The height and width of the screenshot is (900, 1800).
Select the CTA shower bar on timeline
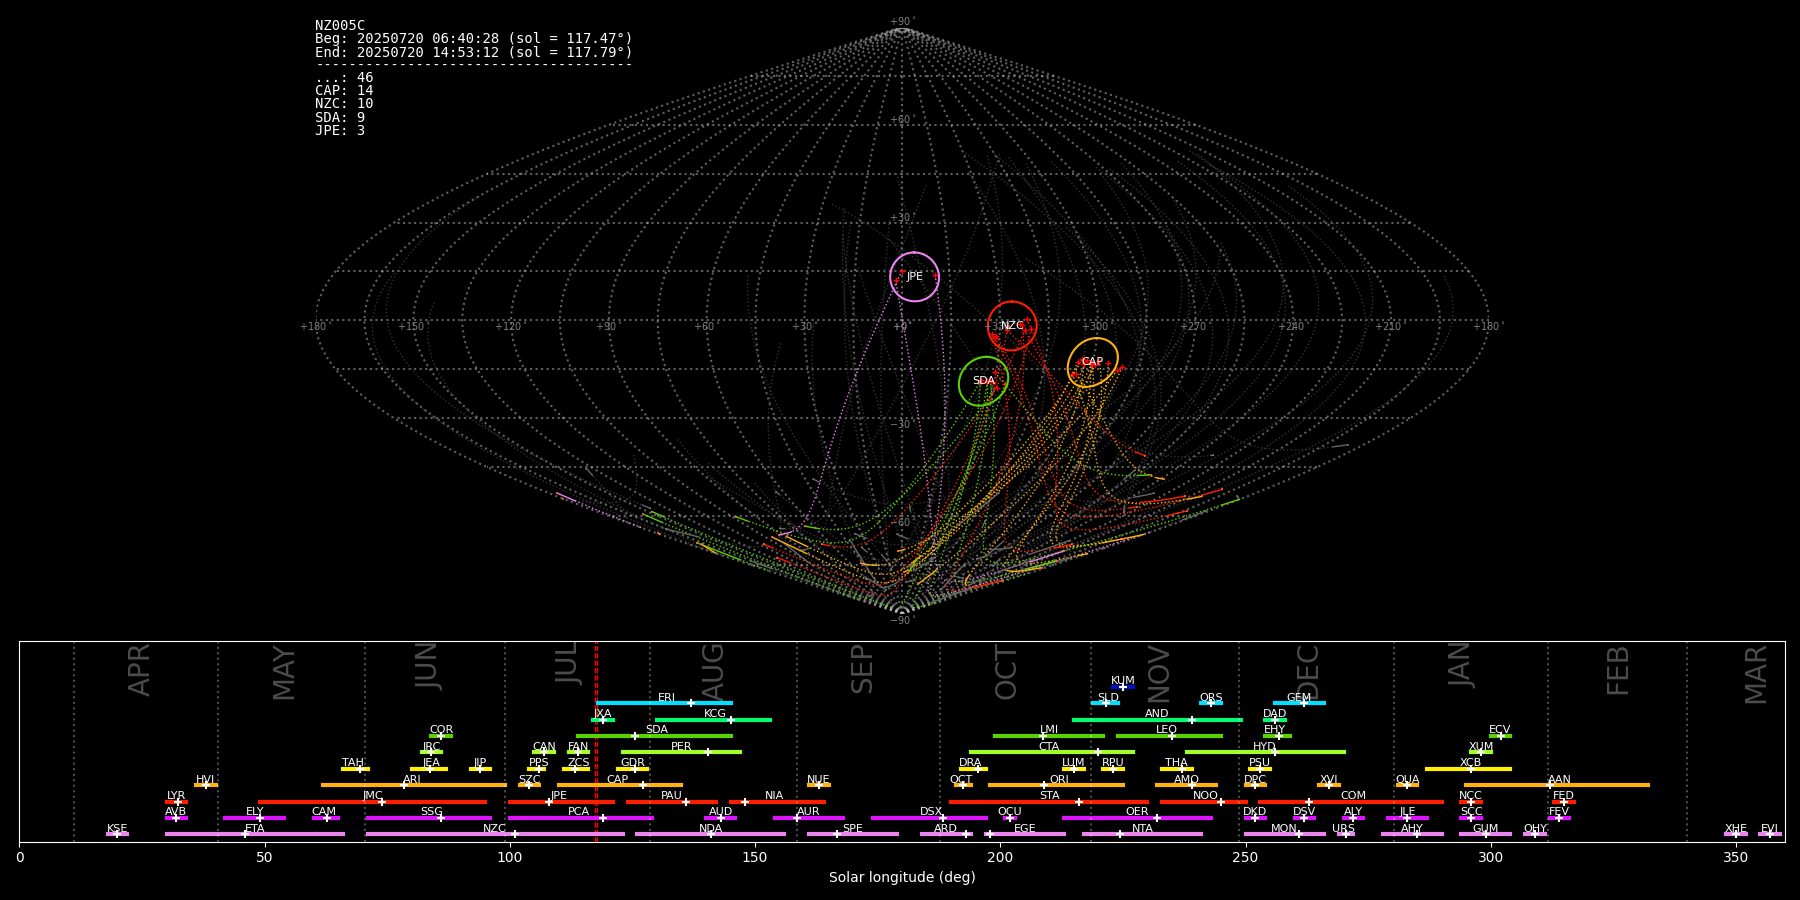click(1052, 752)
